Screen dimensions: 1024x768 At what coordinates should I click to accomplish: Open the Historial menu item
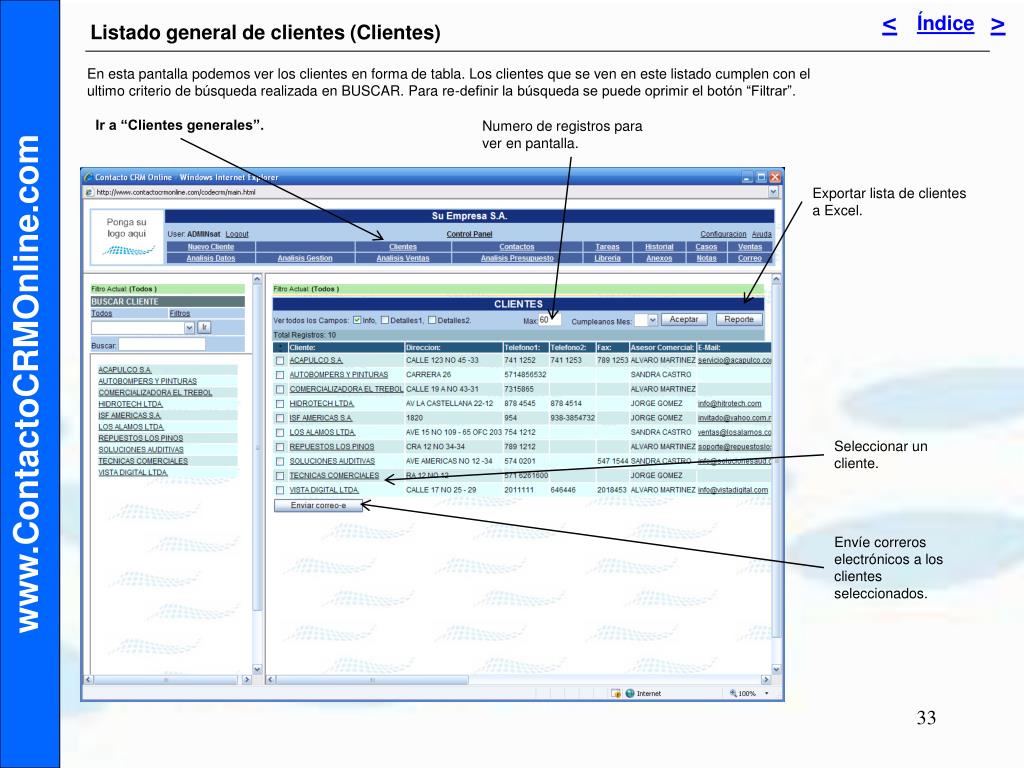point(659,247)
